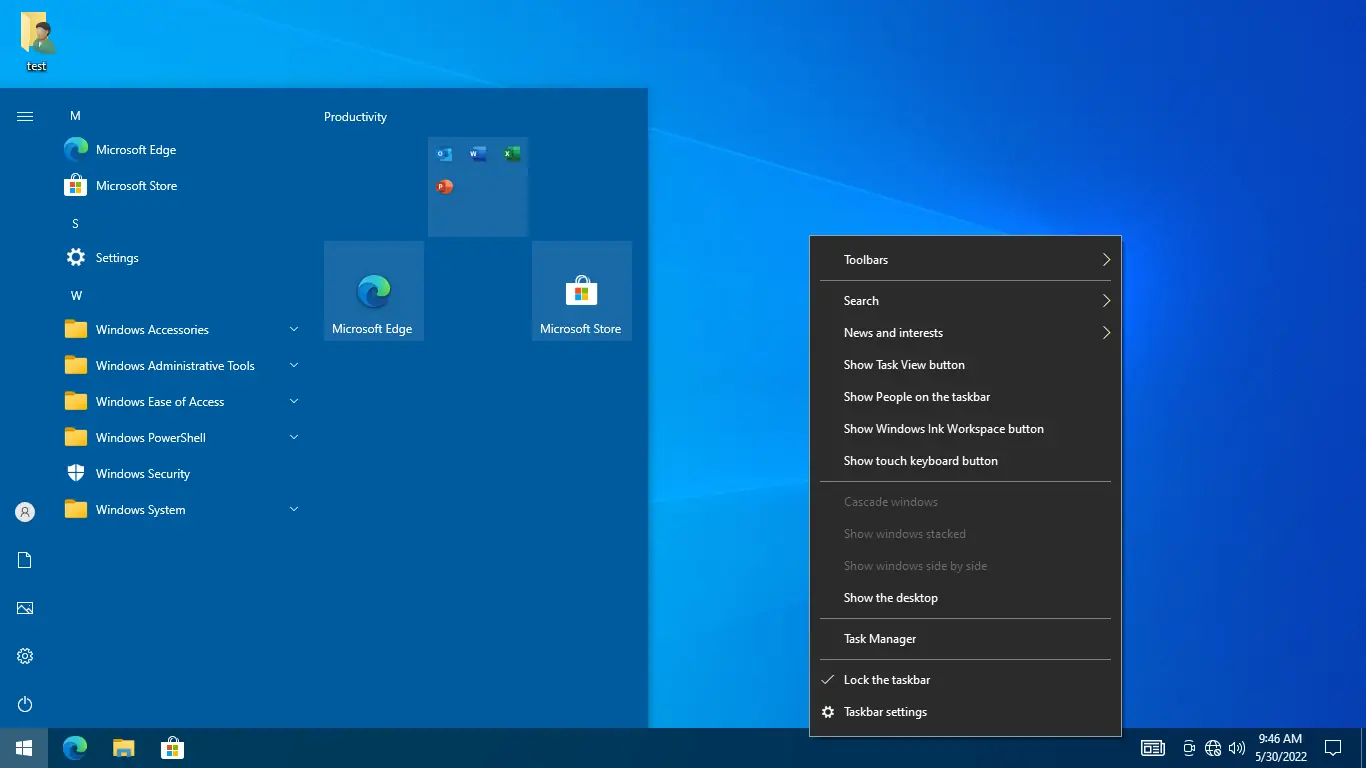This screenshot has width=1366, height=768.
Task: Launch Microsoft Store from the taskbar
Action: (172, 748)
